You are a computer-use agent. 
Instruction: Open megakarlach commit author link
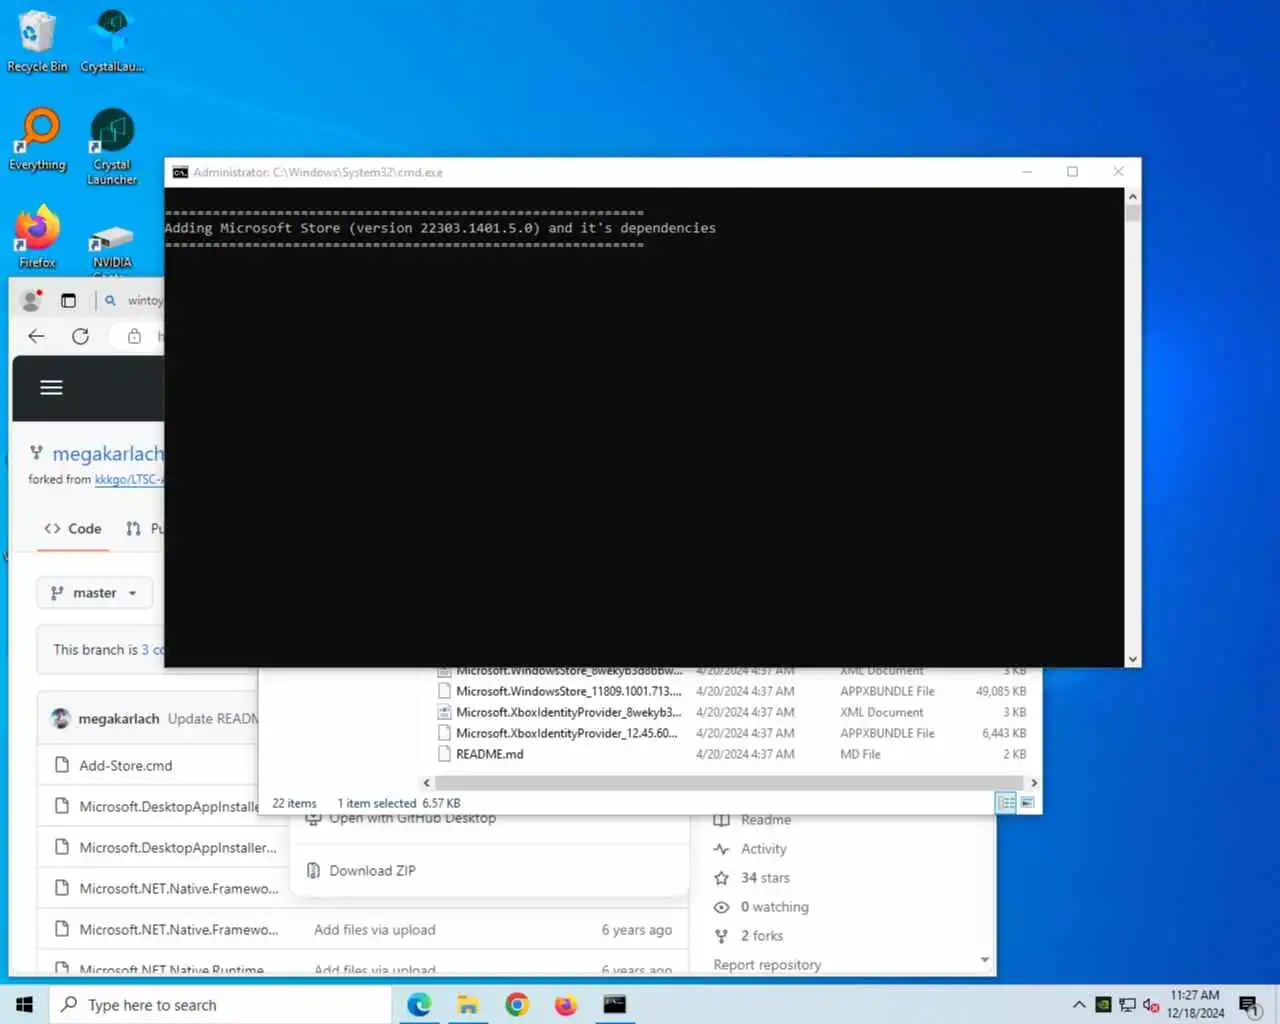[119, 718]
